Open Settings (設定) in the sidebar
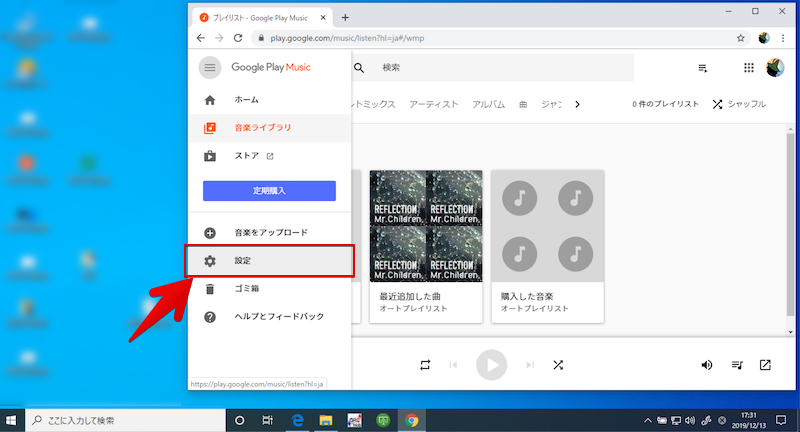800x432 pixels. tap(270, 261)
